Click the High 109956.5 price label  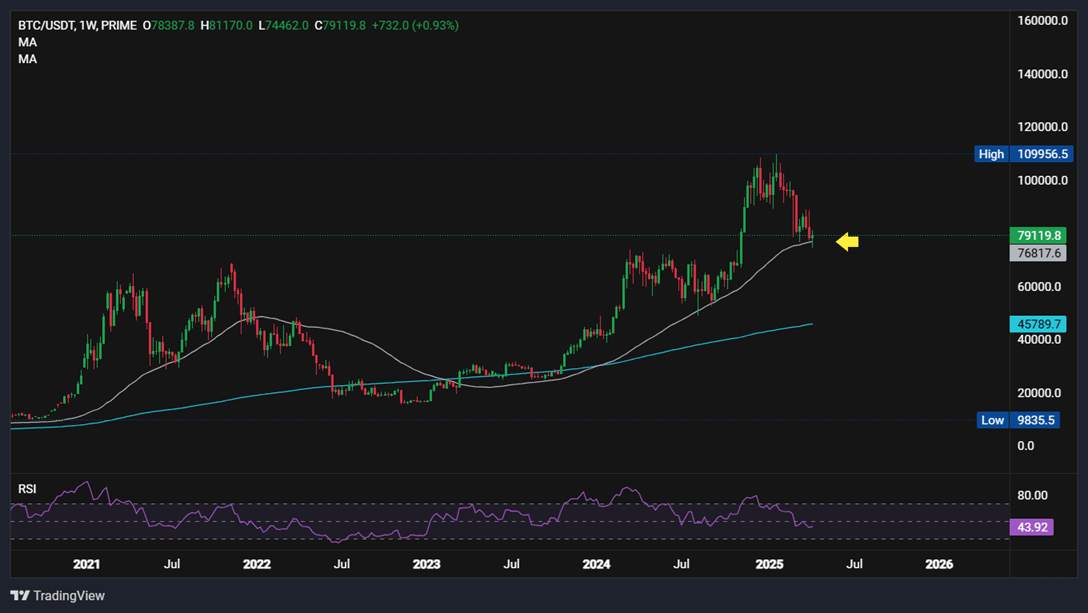[x=1022, y=154]
